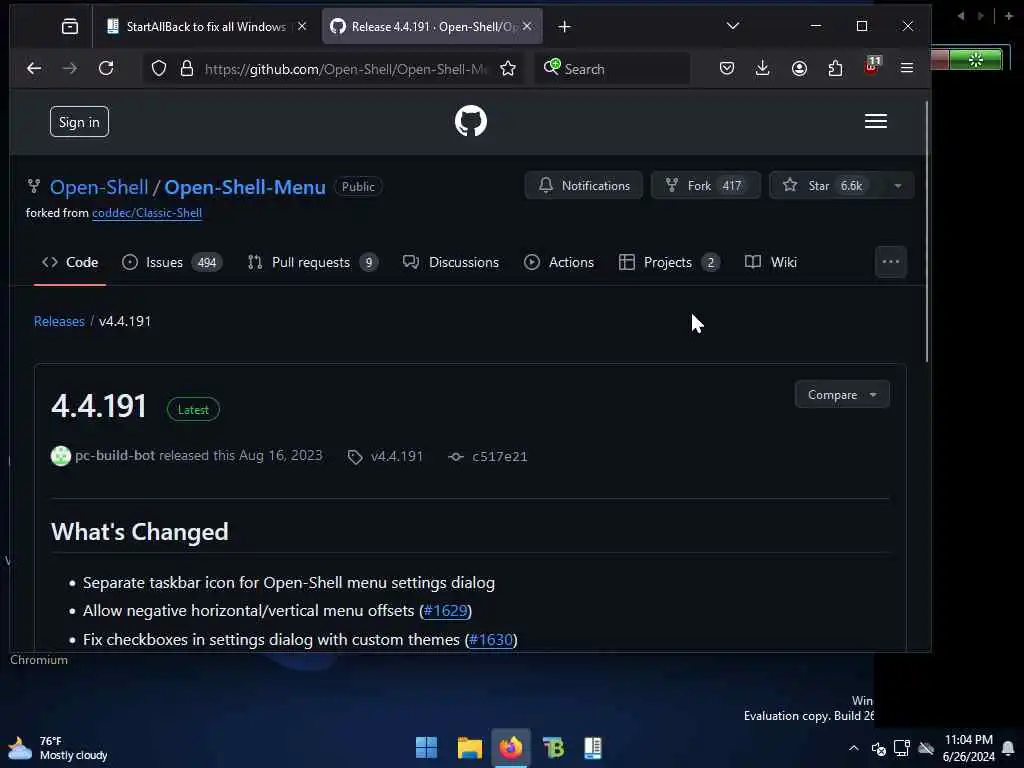
Task: View site security lock info
Action: pyautogui.click(x=187, y=69)
